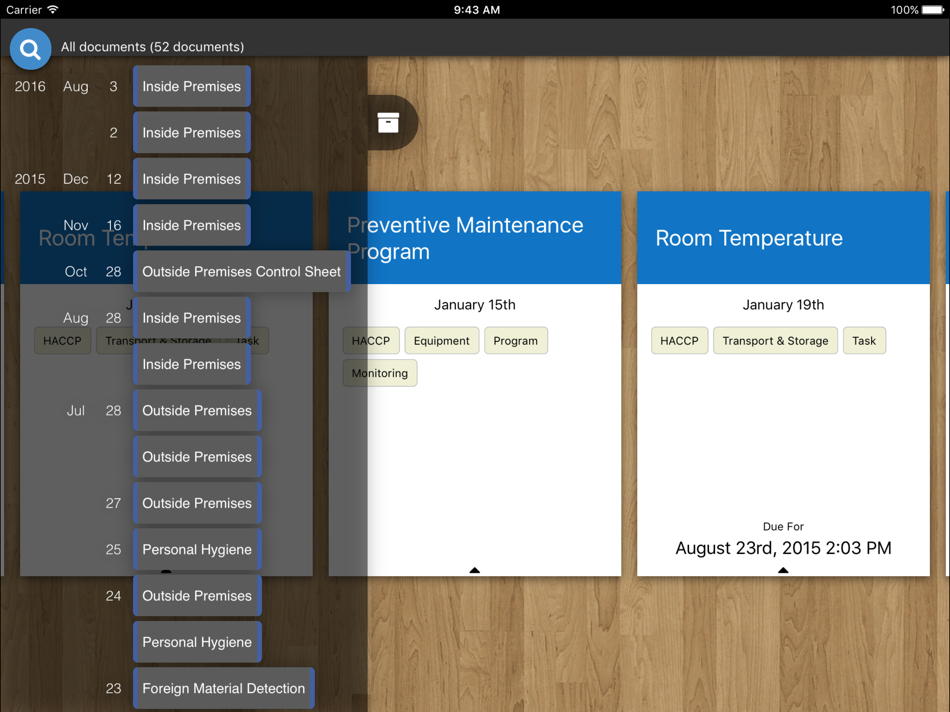The height and width of the screenshot is (712, 950).
Task: Expand Room Temperature card bottom arrow
Action: coord(783,570)
